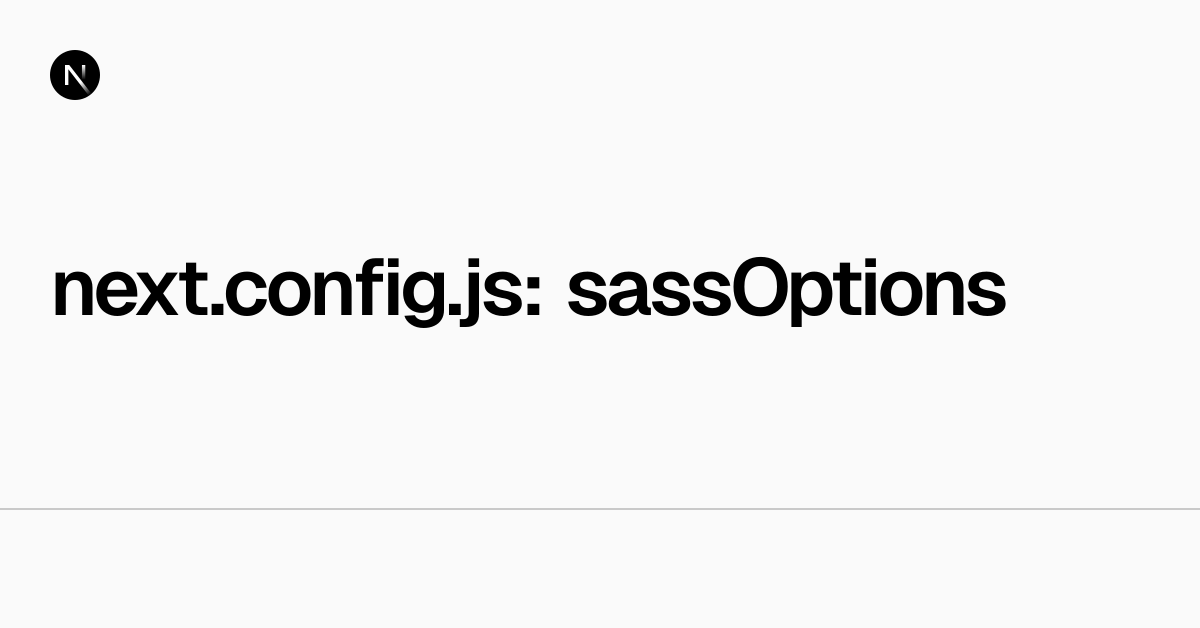
Task: Click the Next.js logo icon
Action: tap(75, 75)
